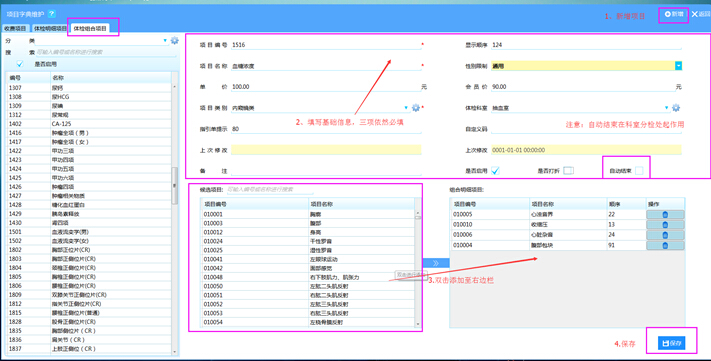711x361 pixels.
Task: Click the 名称 column header in left list
Action: 111,78
